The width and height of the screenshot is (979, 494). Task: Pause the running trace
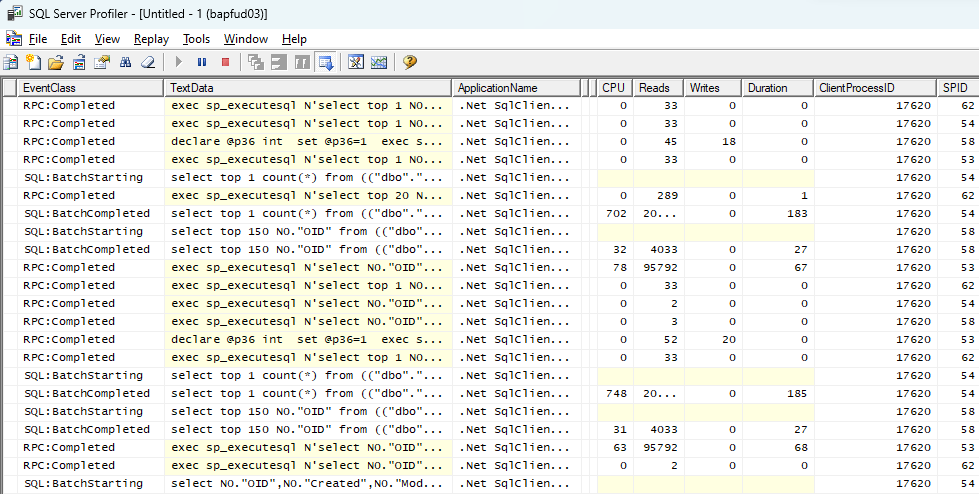202,62
